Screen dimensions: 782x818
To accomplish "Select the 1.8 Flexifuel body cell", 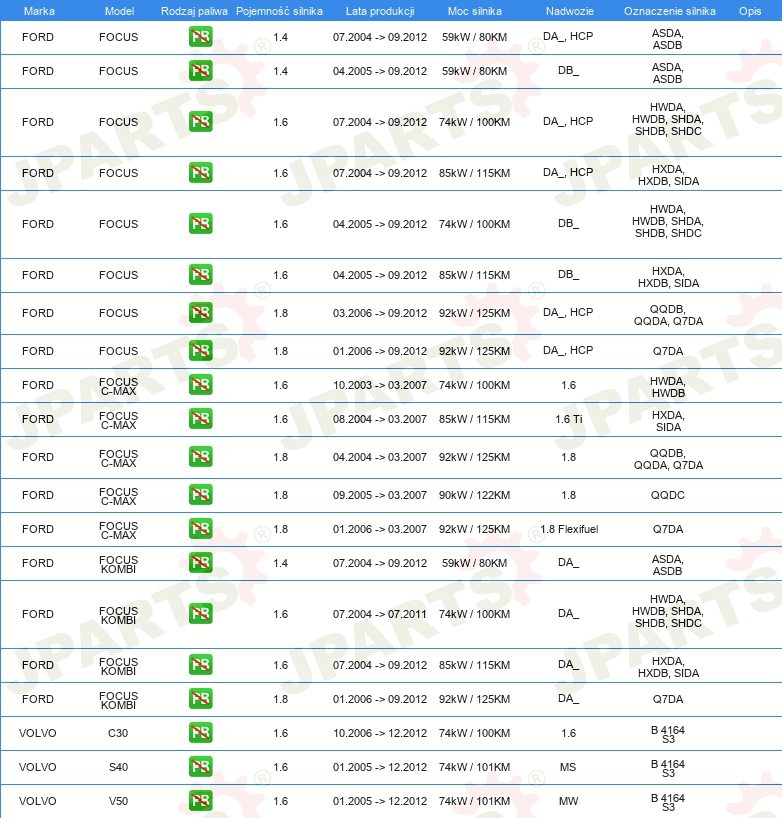I will [569, 529].
